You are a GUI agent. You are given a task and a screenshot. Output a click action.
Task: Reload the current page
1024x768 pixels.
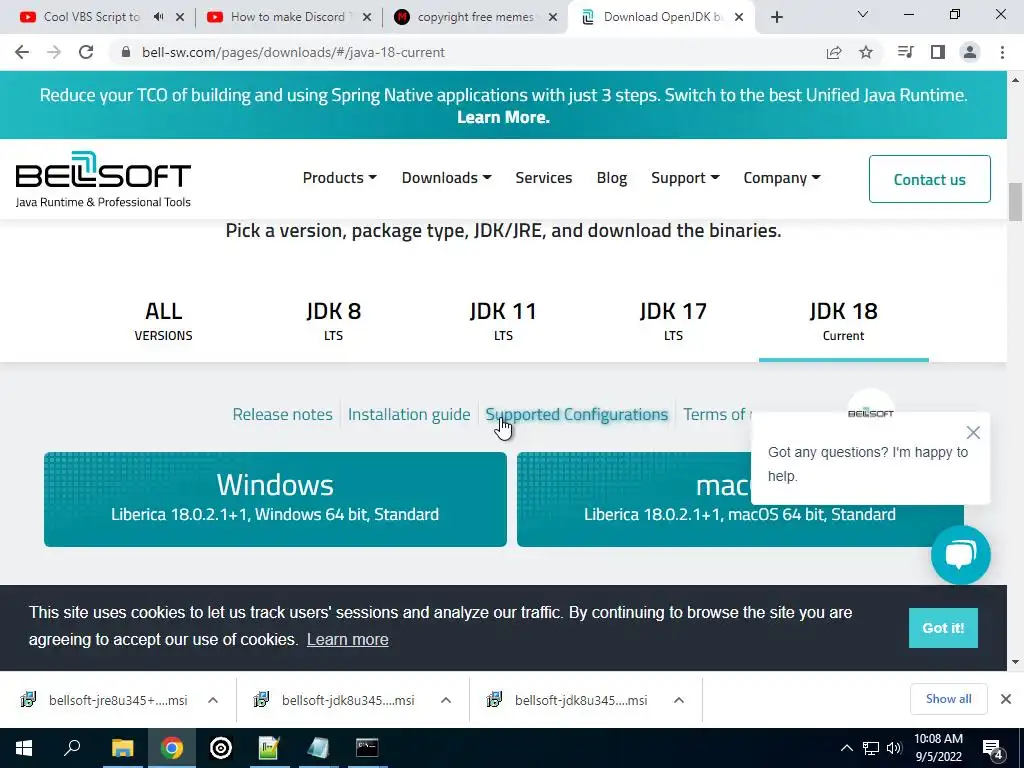tap(86, 52)
